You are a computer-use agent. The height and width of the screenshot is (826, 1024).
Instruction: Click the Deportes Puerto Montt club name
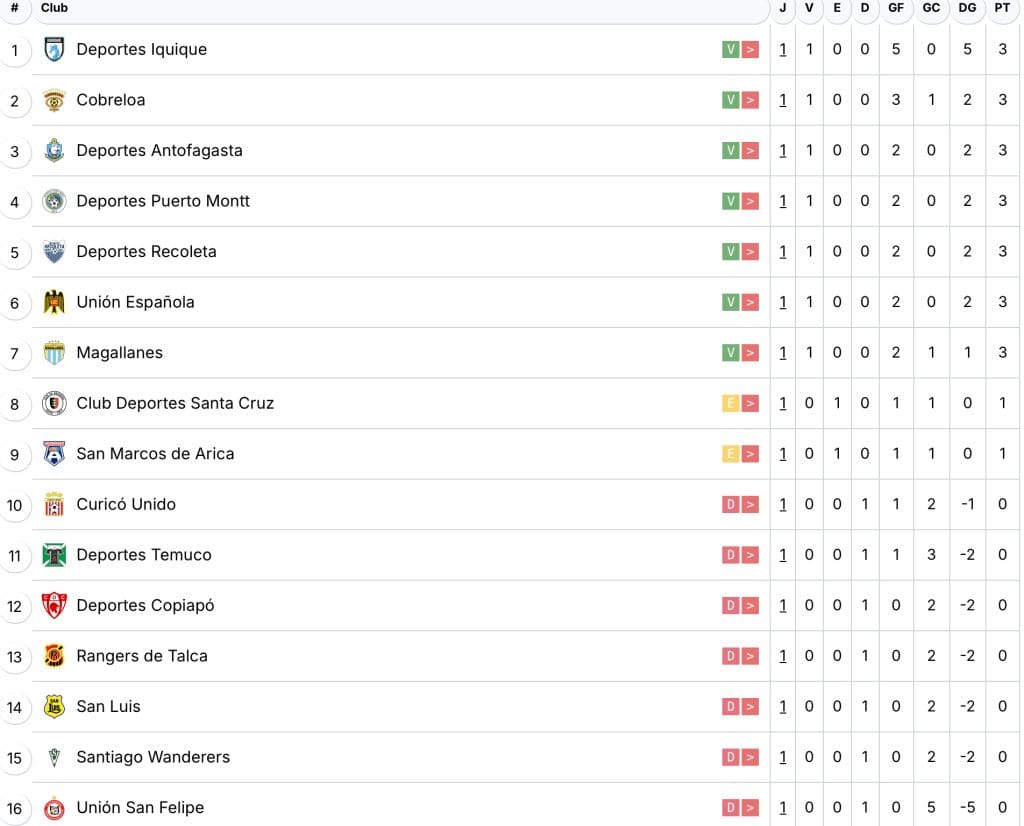click(163, 201)
